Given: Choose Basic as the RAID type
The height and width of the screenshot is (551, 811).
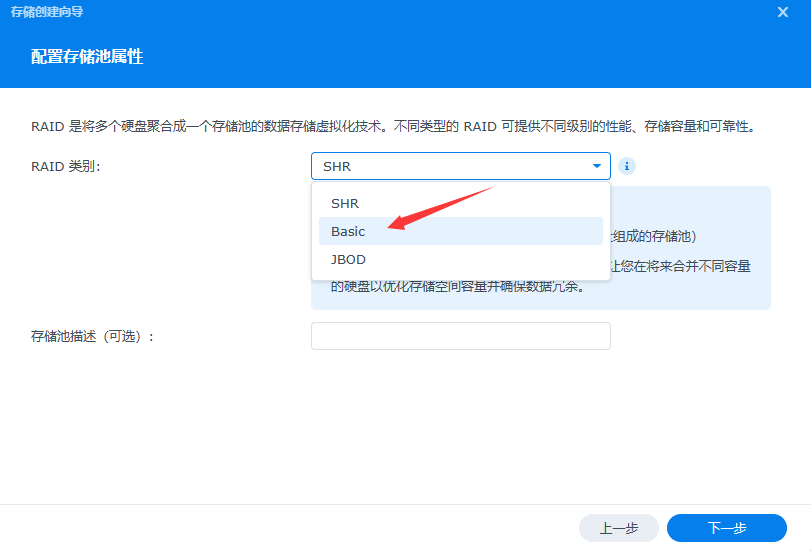Looking at the screenshot, I should pyautogui.click(x=460, y=231).
